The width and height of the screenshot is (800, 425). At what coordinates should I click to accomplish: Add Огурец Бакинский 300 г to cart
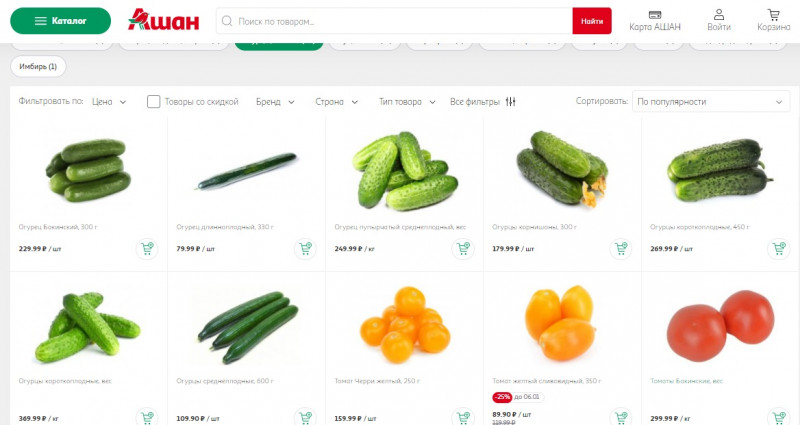(147, 249)
